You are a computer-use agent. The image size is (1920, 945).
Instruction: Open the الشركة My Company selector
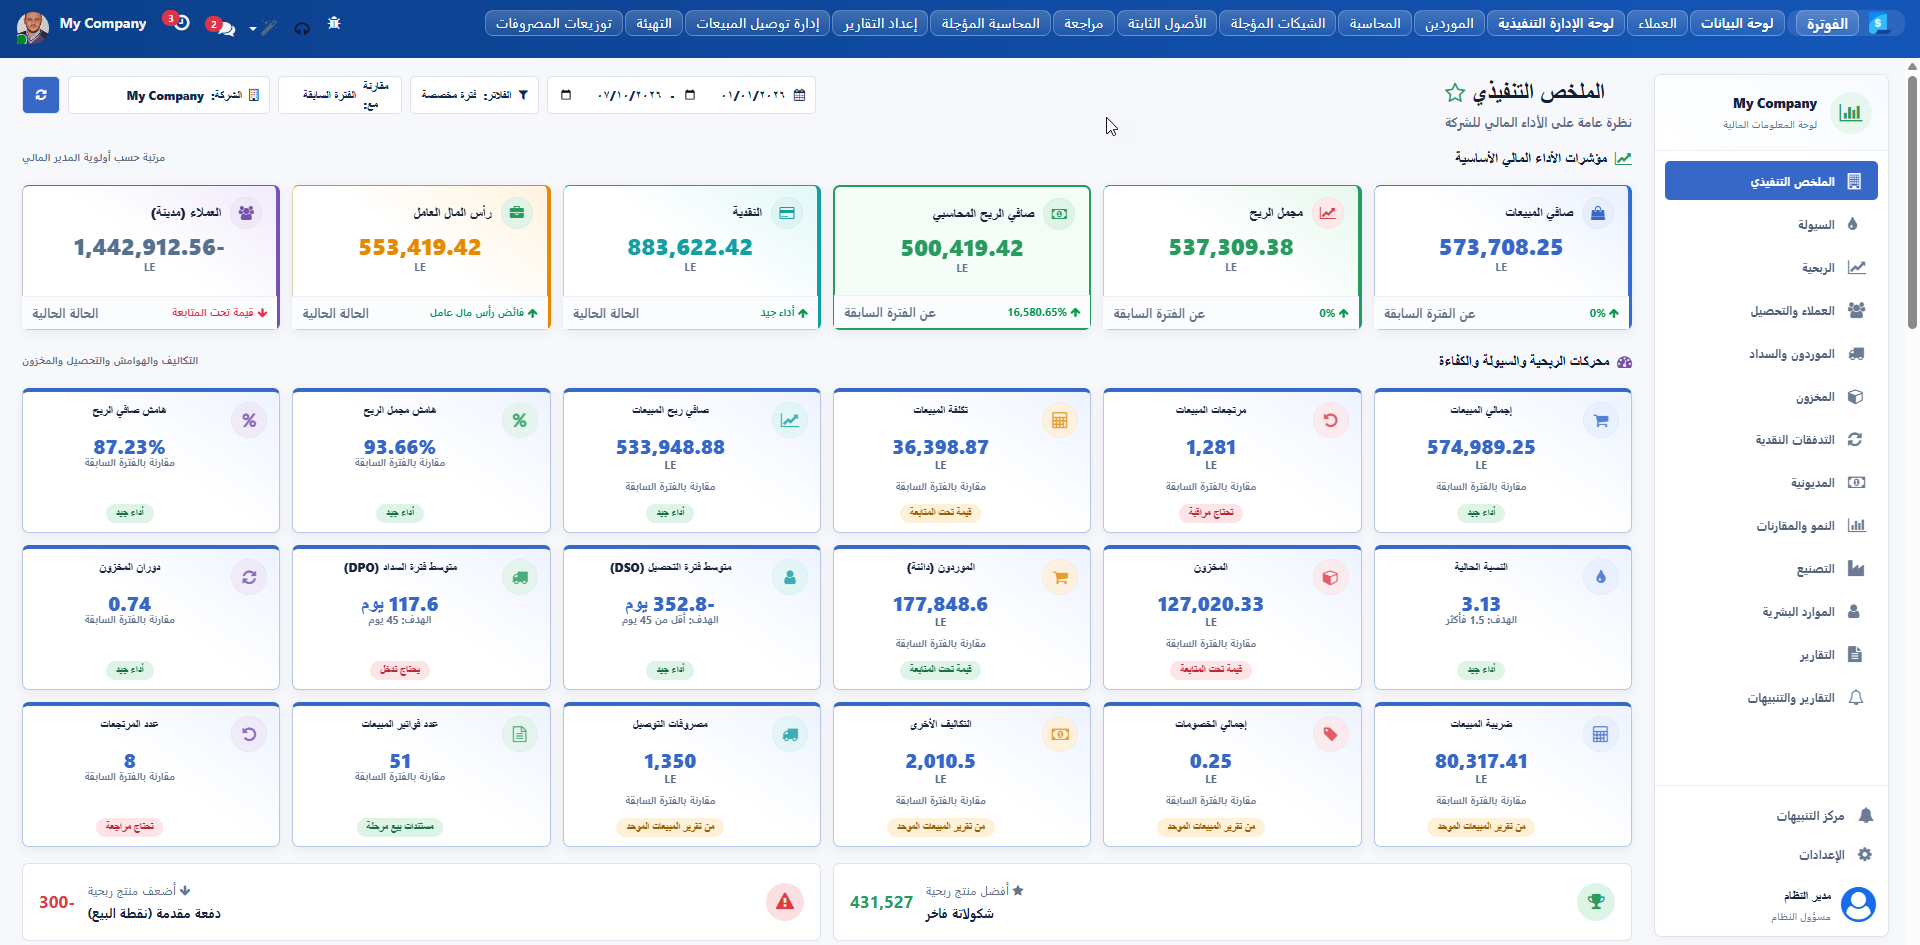point(169,95)
